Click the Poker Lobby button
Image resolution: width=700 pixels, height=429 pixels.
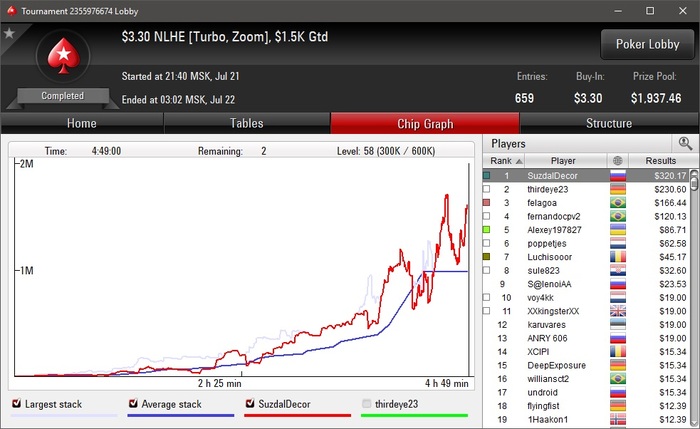[647, 44]
